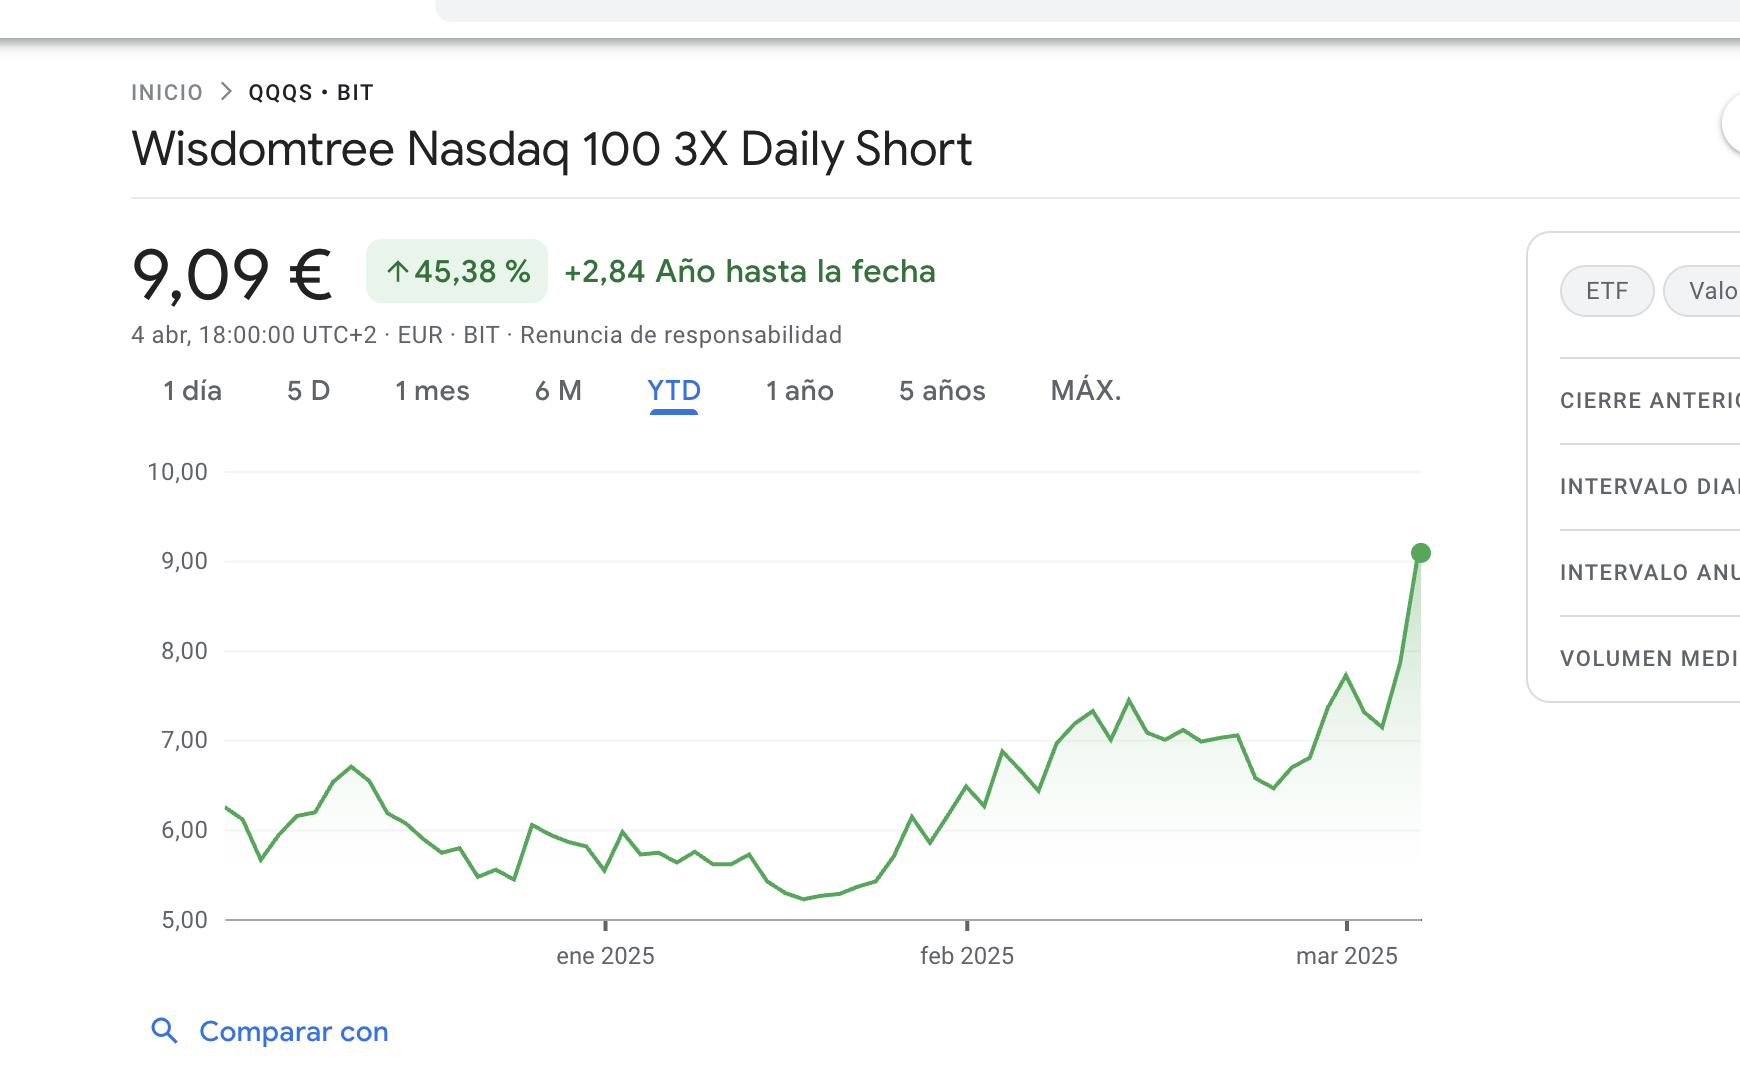Screen dimensions: 1740x1080
Task: View the 5 años chart range
Action: [942, 391]
